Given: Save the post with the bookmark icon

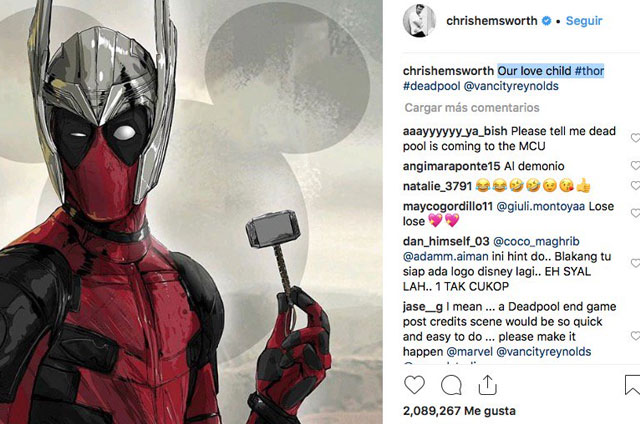Looking at the screenshot, I should (x=632, y=385).
